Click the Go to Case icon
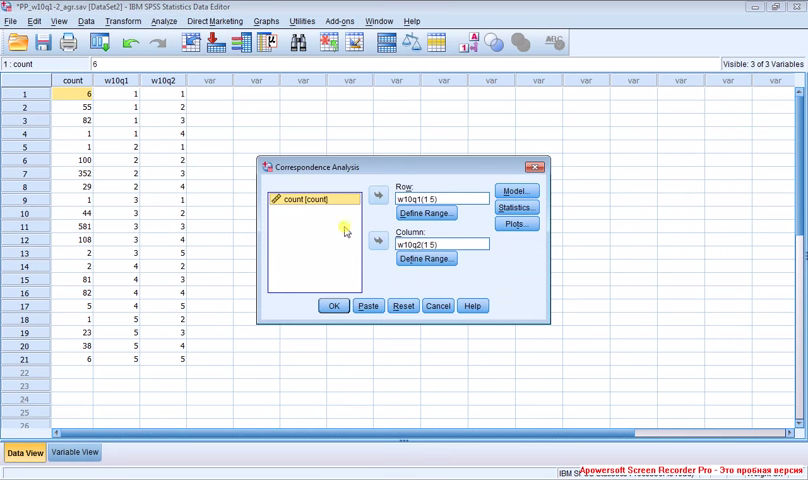The height and width of the screenshot is (480, 808). pyautogui.click(x=191, y=42)
